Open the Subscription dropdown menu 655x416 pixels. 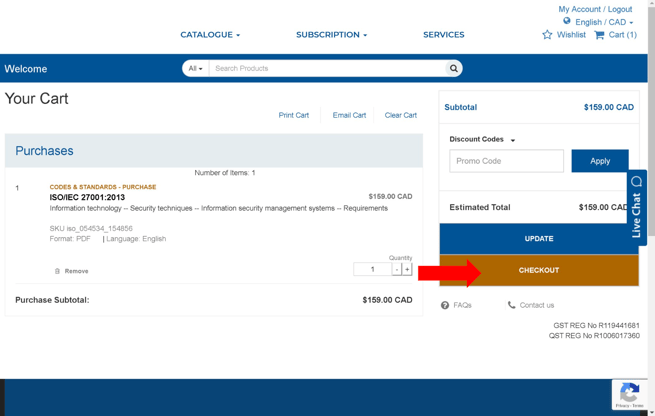pos(332,35)
